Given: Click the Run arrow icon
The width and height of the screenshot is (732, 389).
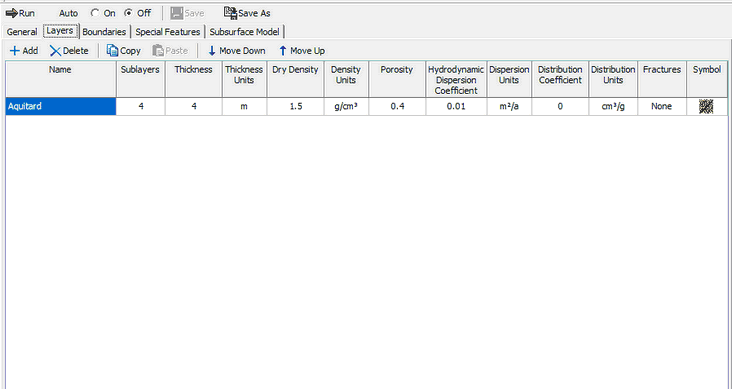Looking at the screenshot, I should [12, 13].
